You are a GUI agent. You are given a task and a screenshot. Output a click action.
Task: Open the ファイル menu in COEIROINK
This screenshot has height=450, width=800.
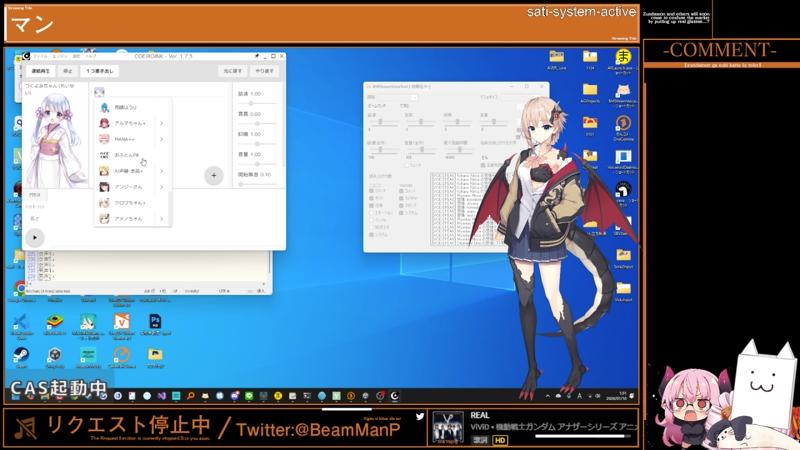(41, 56)
